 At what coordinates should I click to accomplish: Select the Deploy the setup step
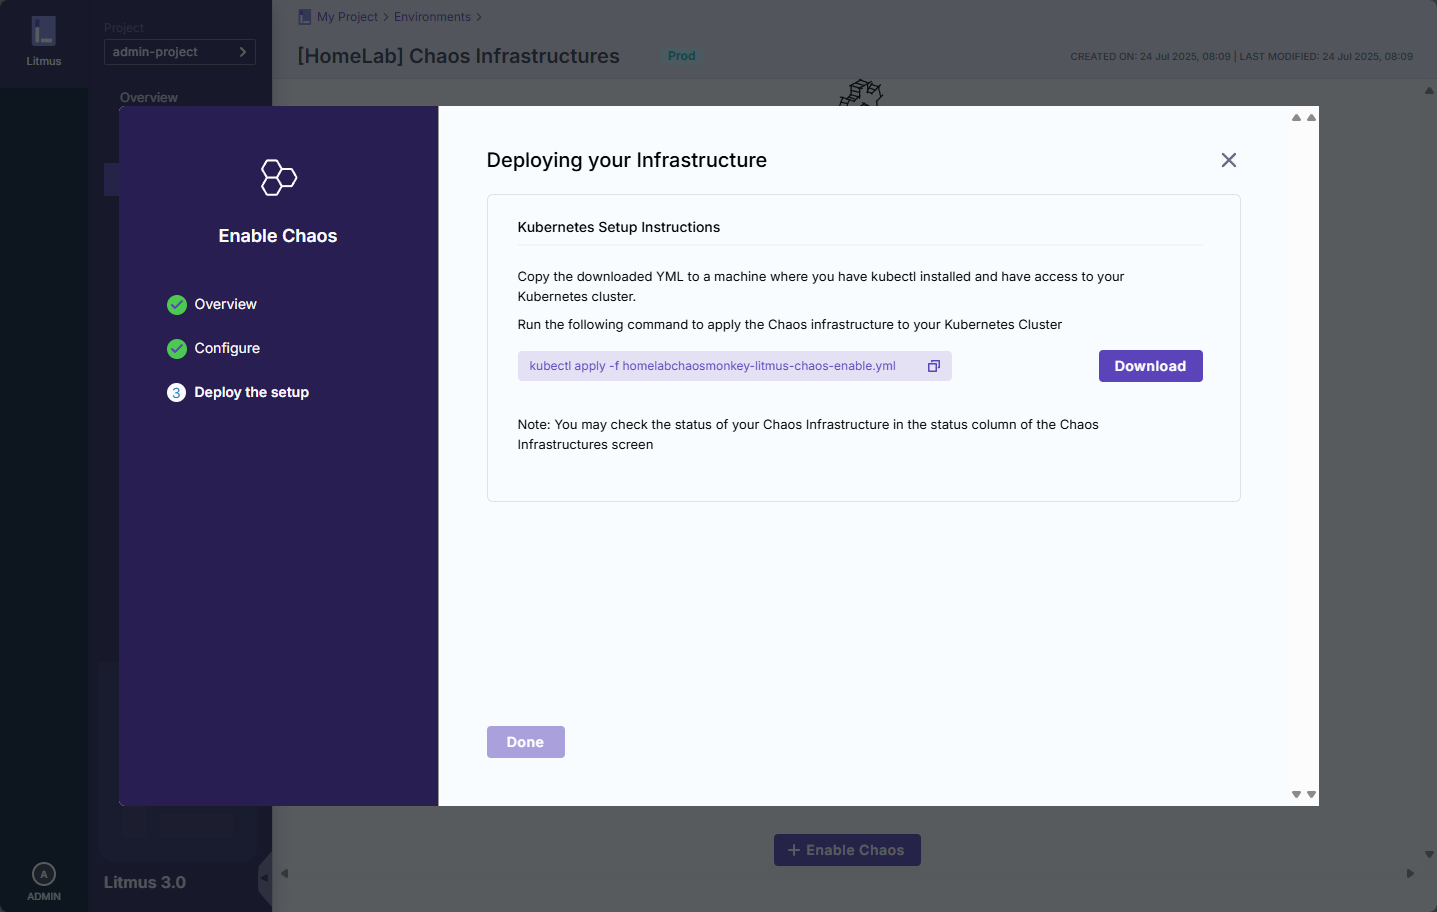(251, 393)
